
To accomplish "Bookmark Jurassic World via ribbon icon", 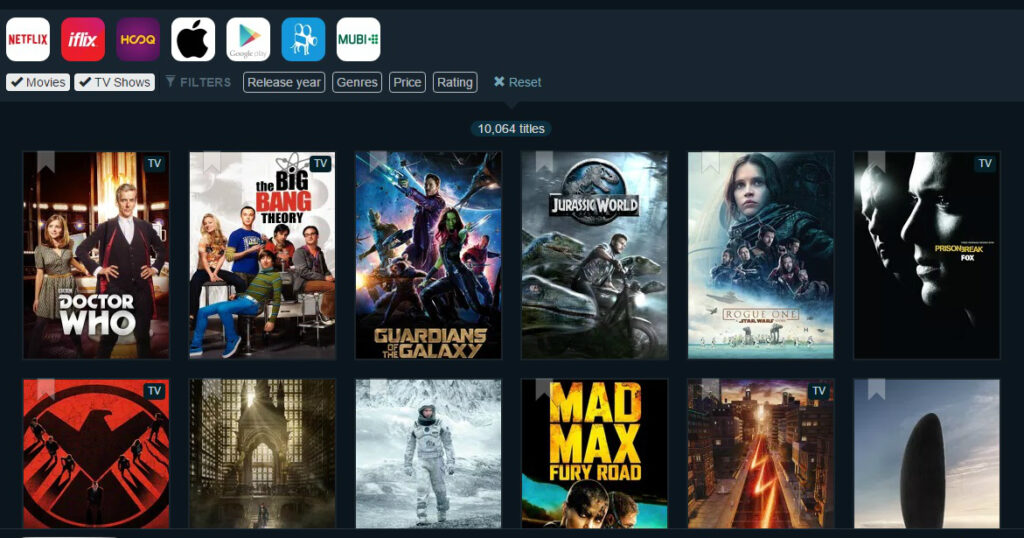I will 544,162.
